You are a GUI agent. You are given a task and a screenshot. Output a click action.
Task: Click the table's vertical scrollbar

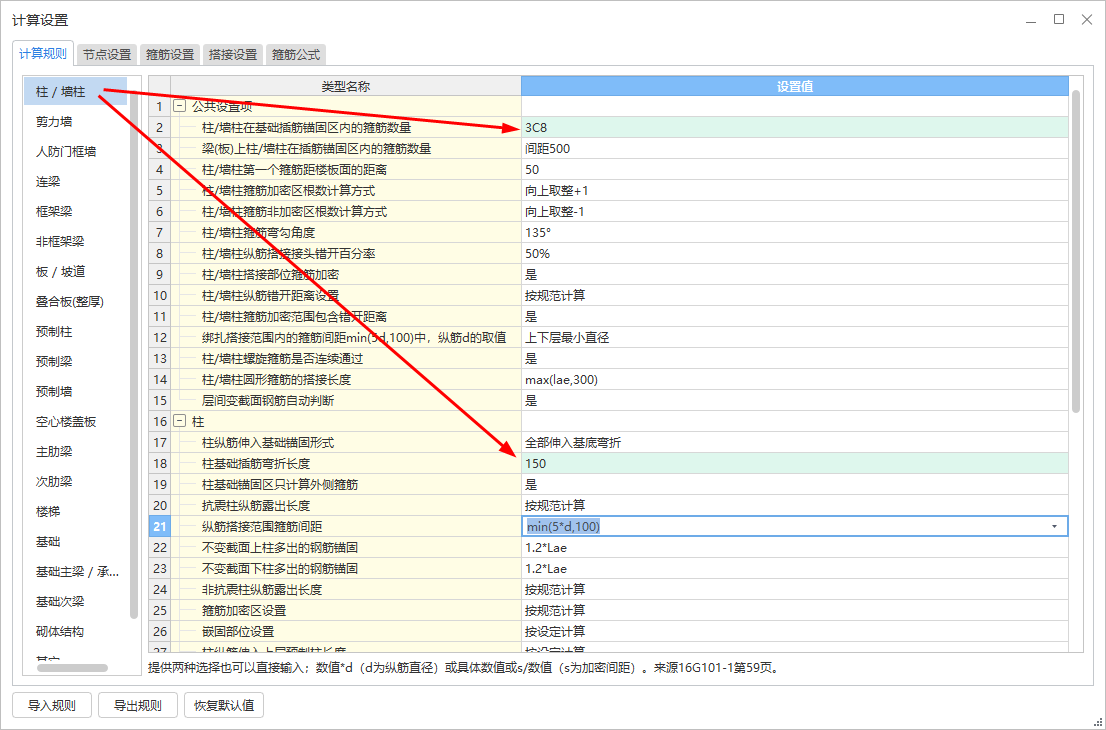[x=1076, y=251]
